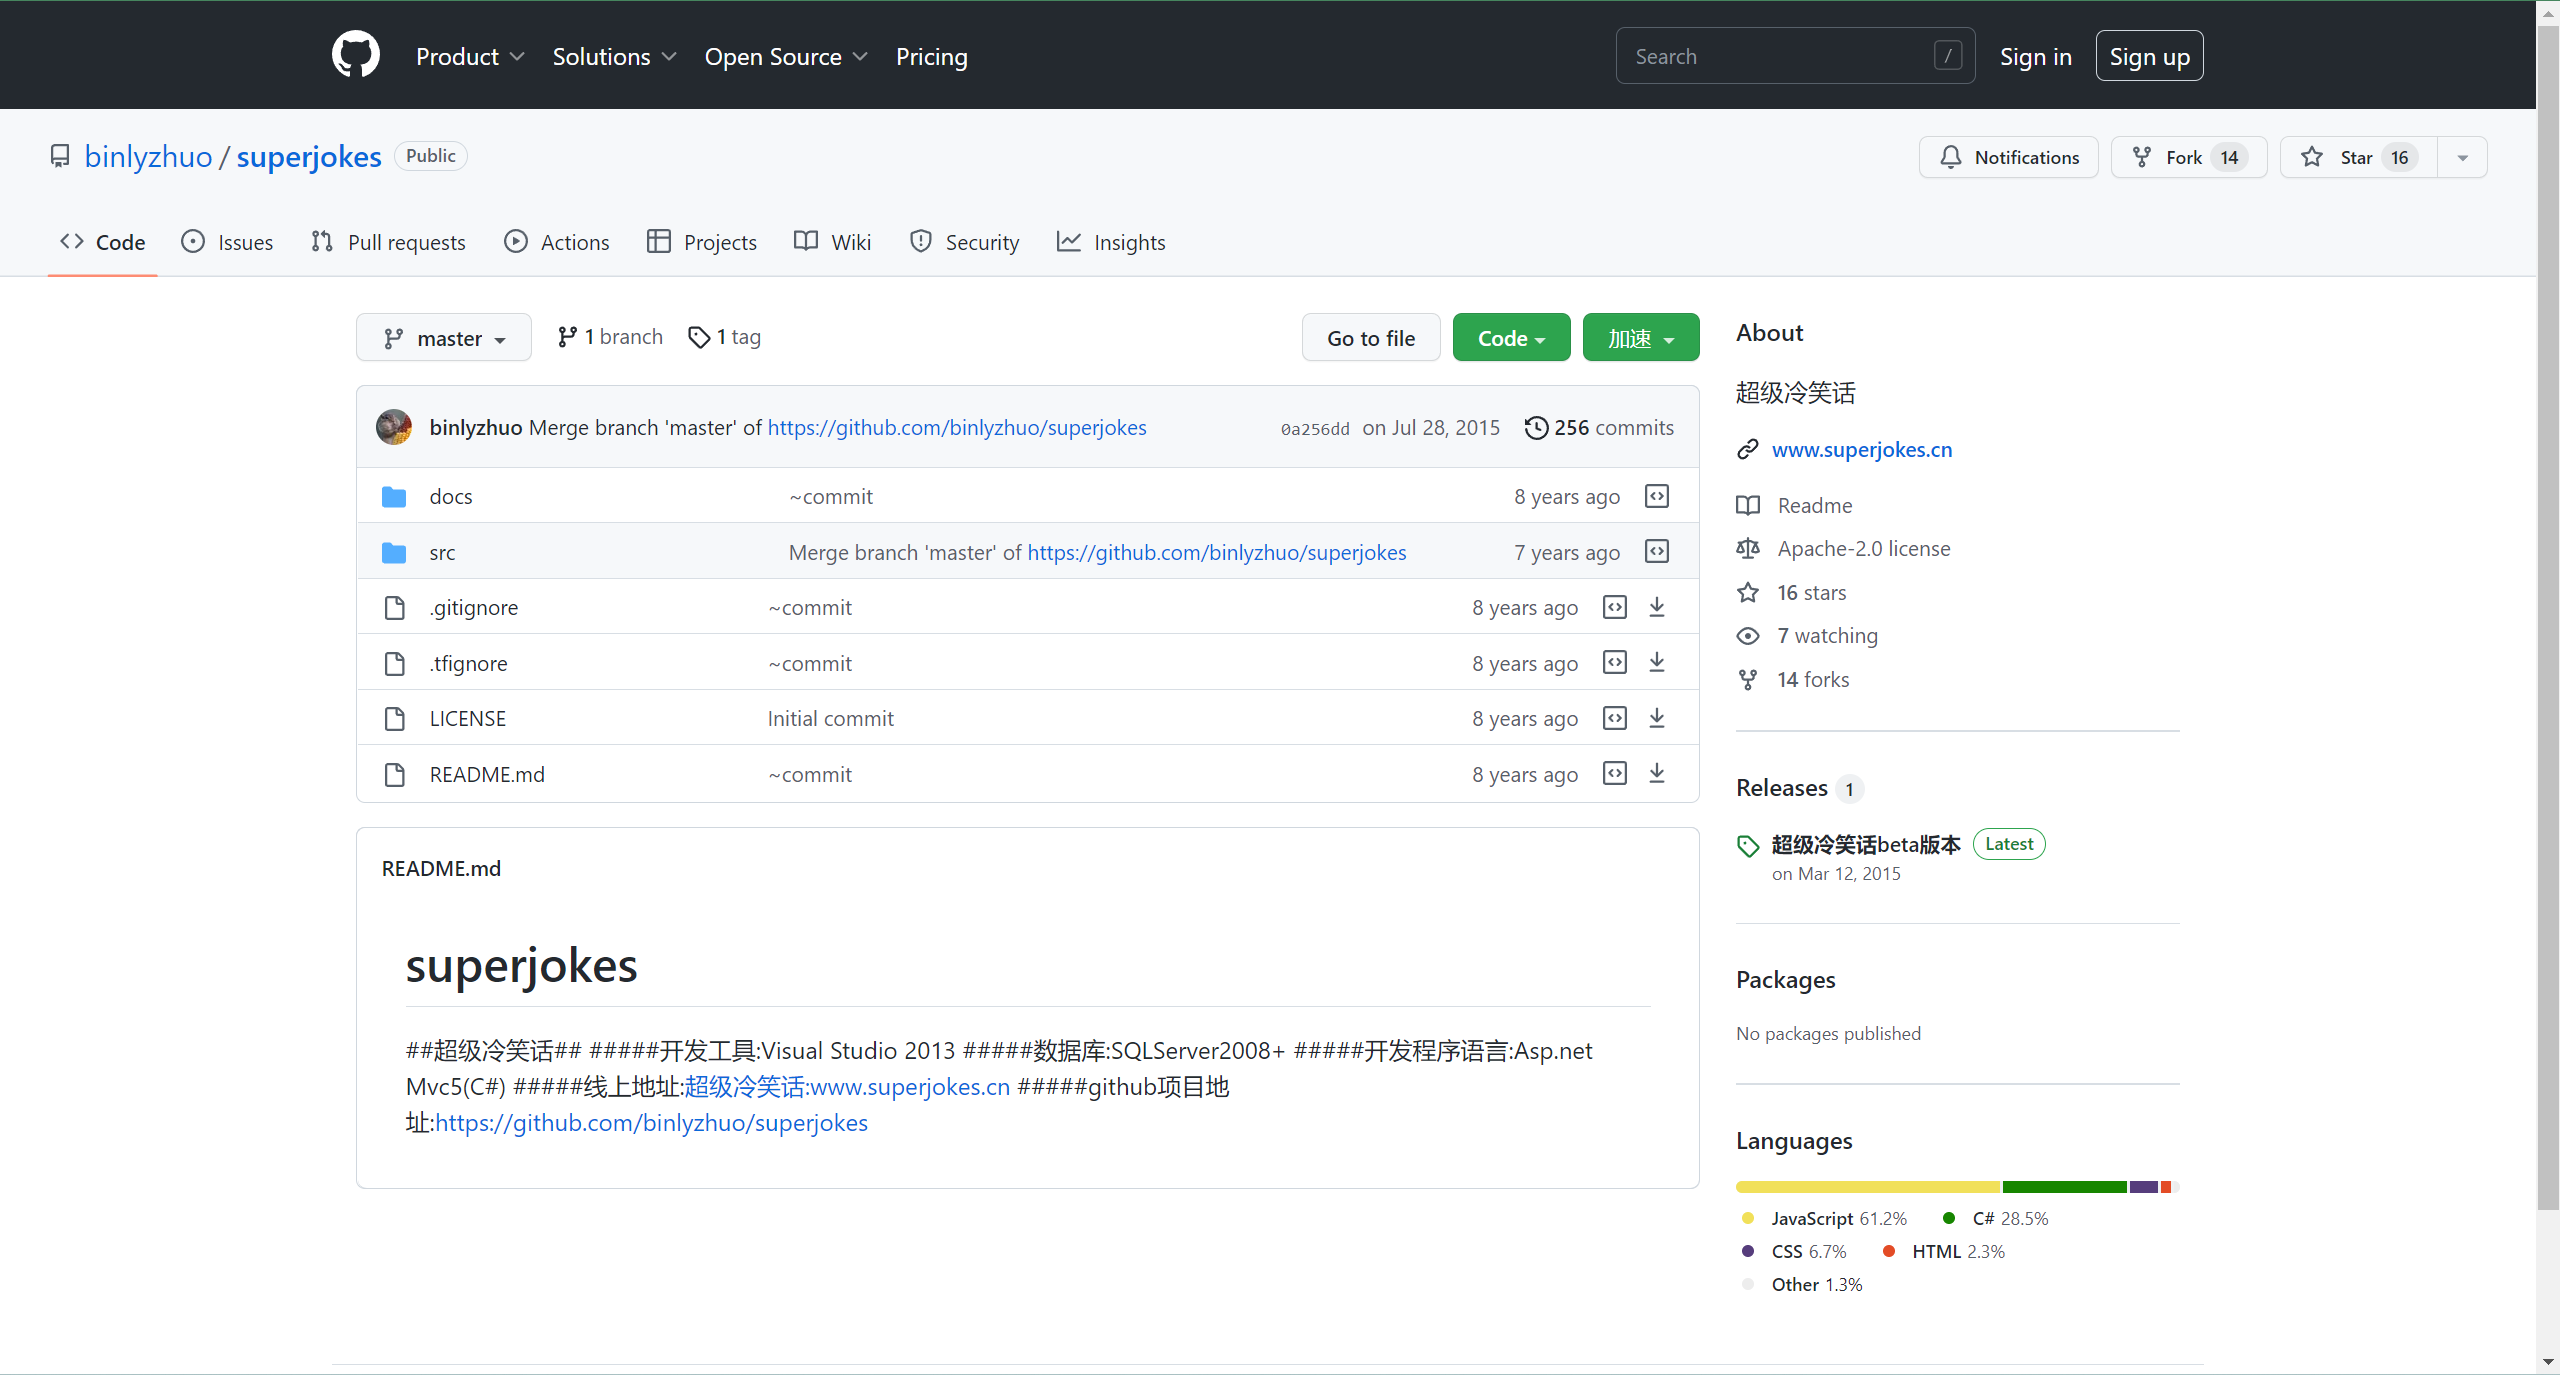2560x1375 pixels.
Task: Open the Insights tab
Action: [1111, 242]
